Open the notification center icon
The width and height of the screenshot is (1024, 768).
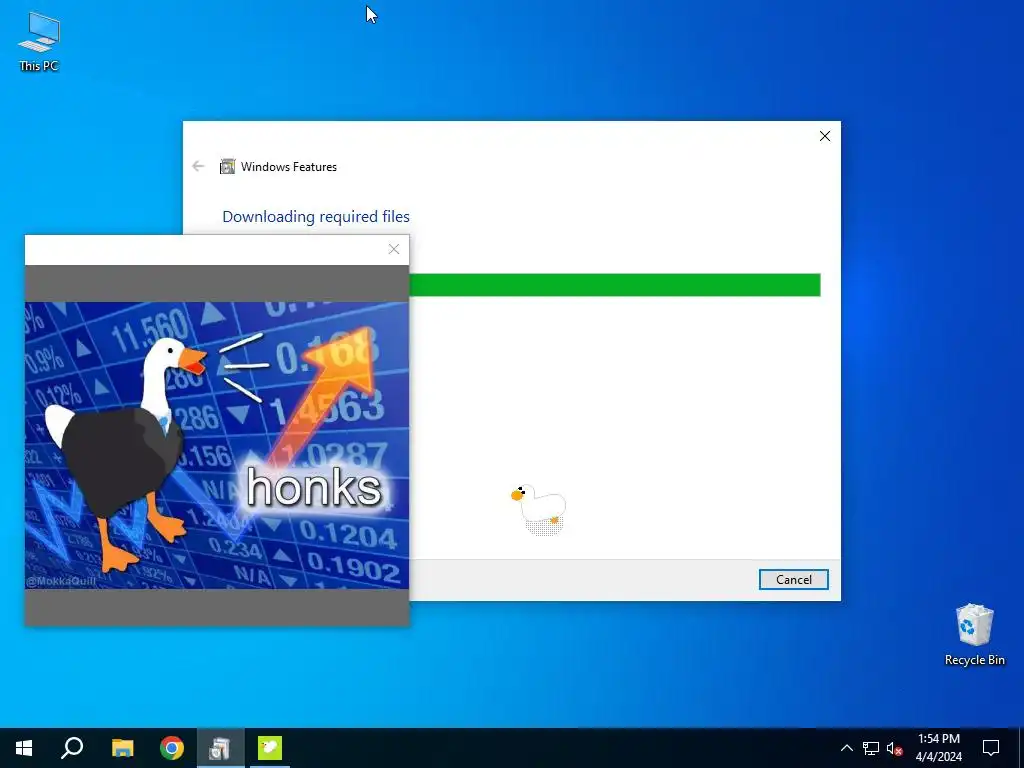(x=991, y=748)
